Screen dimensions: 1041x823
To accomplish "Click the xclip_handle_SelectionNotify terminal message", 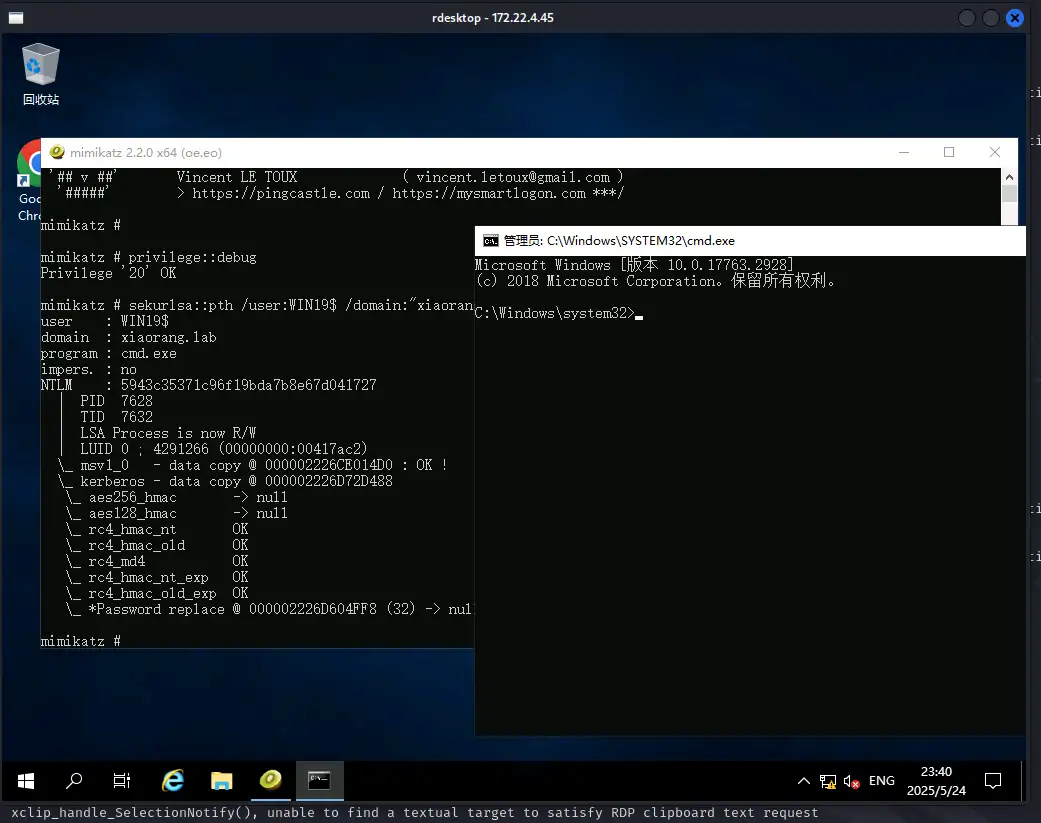I will [414, 812].
